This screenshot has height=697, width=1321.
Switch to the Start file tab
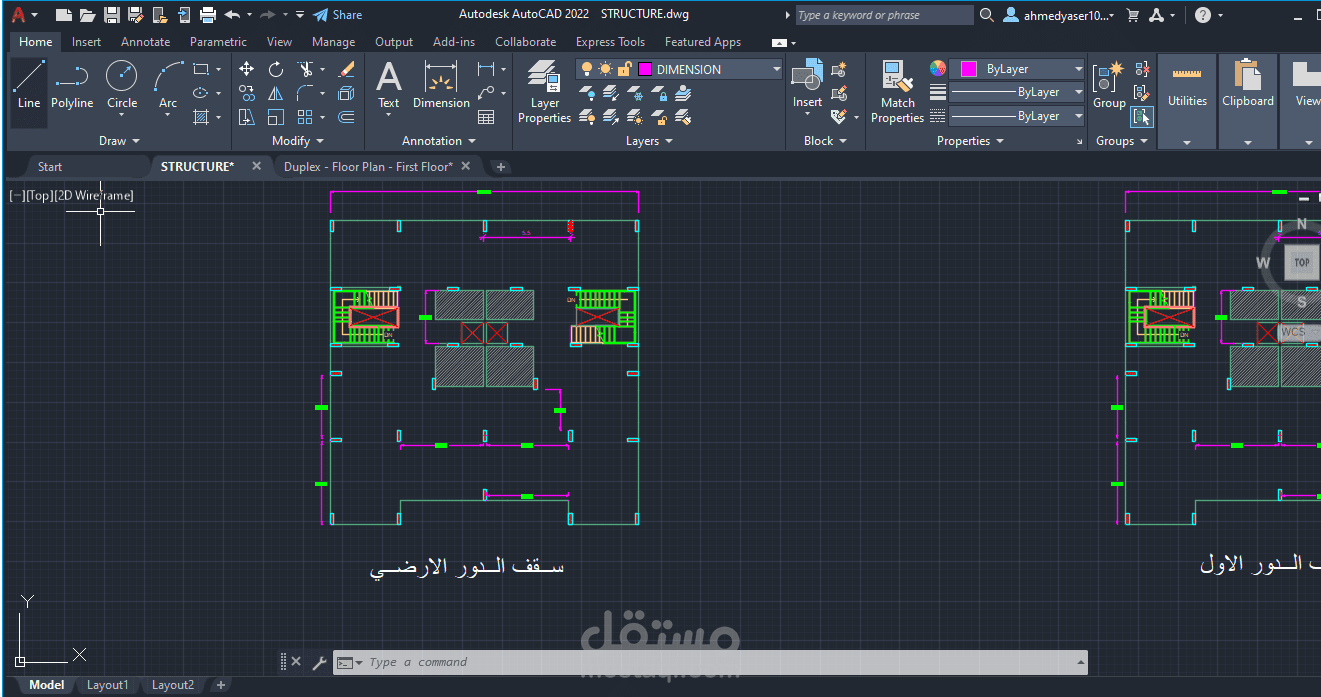tap(50, 167)
